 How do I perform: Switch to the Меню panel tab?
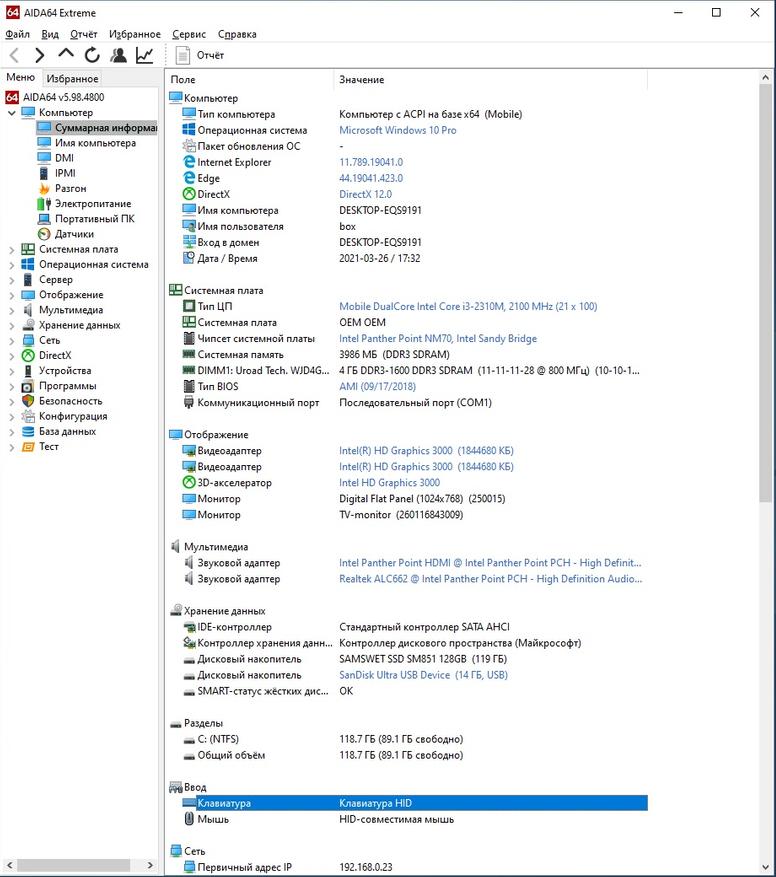(21, 77)
